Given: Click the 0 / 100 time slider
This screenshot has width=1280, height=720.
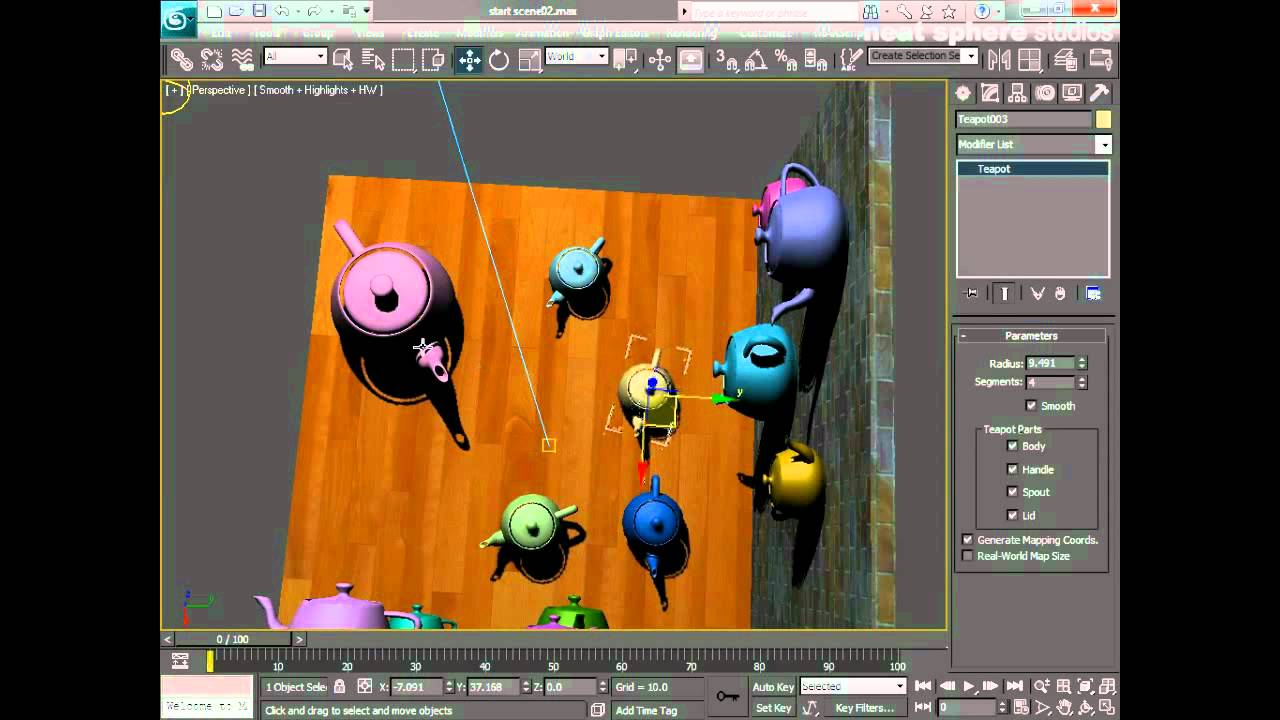Looking at the screenshot, I should coord(233,639).
